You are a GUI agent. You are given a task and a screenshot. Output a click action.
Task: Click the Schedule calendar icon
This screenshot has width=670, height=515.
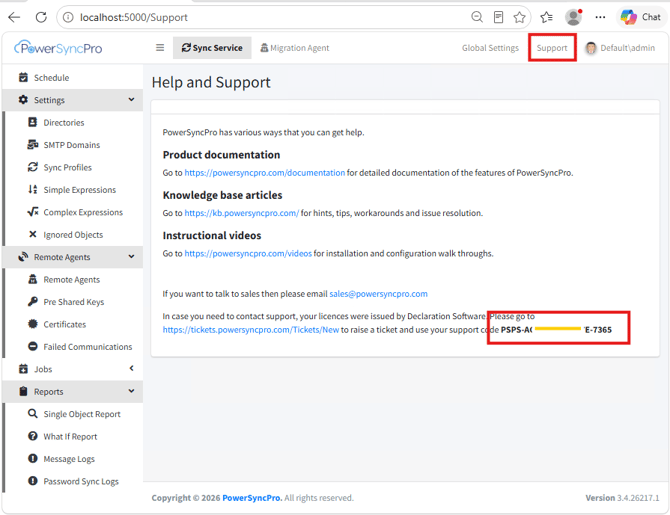pyautogui.click(x=23, y=77)
